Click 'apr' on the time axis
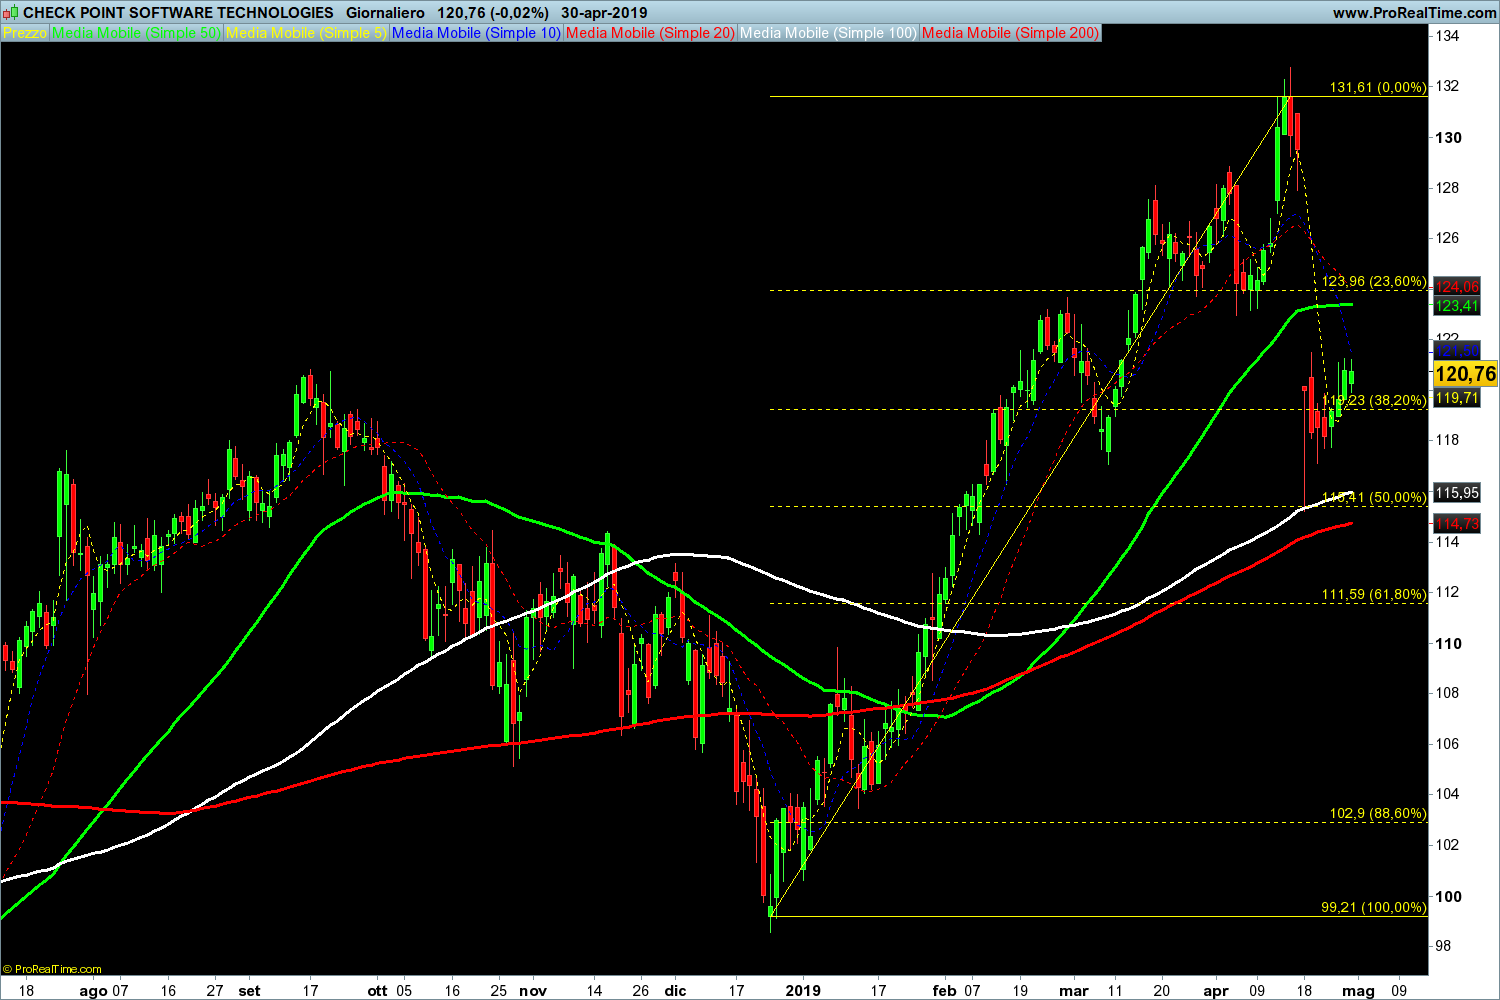The width and height of the screenshot is (1500, 1000). [x=1216, y=991]
